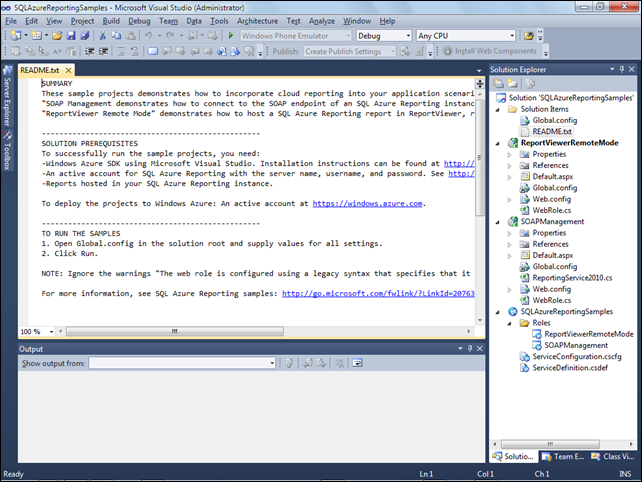This screenshot has height=482, width=642.
Task: Open the Debug configuration dropdown
Action: pyautogui.click(x=408, y=36)
